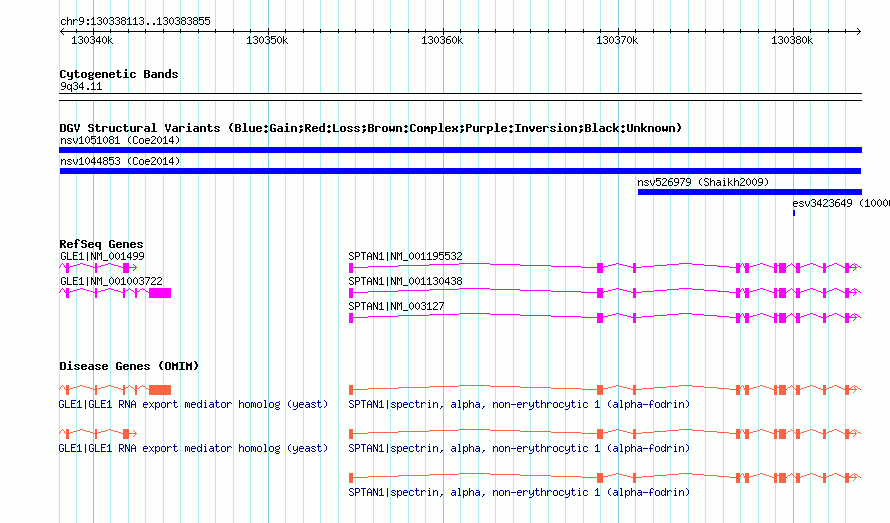Open the nsv1051081 (Coe2014) variant label
Viewport: 890px width, 523px height.
(x=120, y=140)
